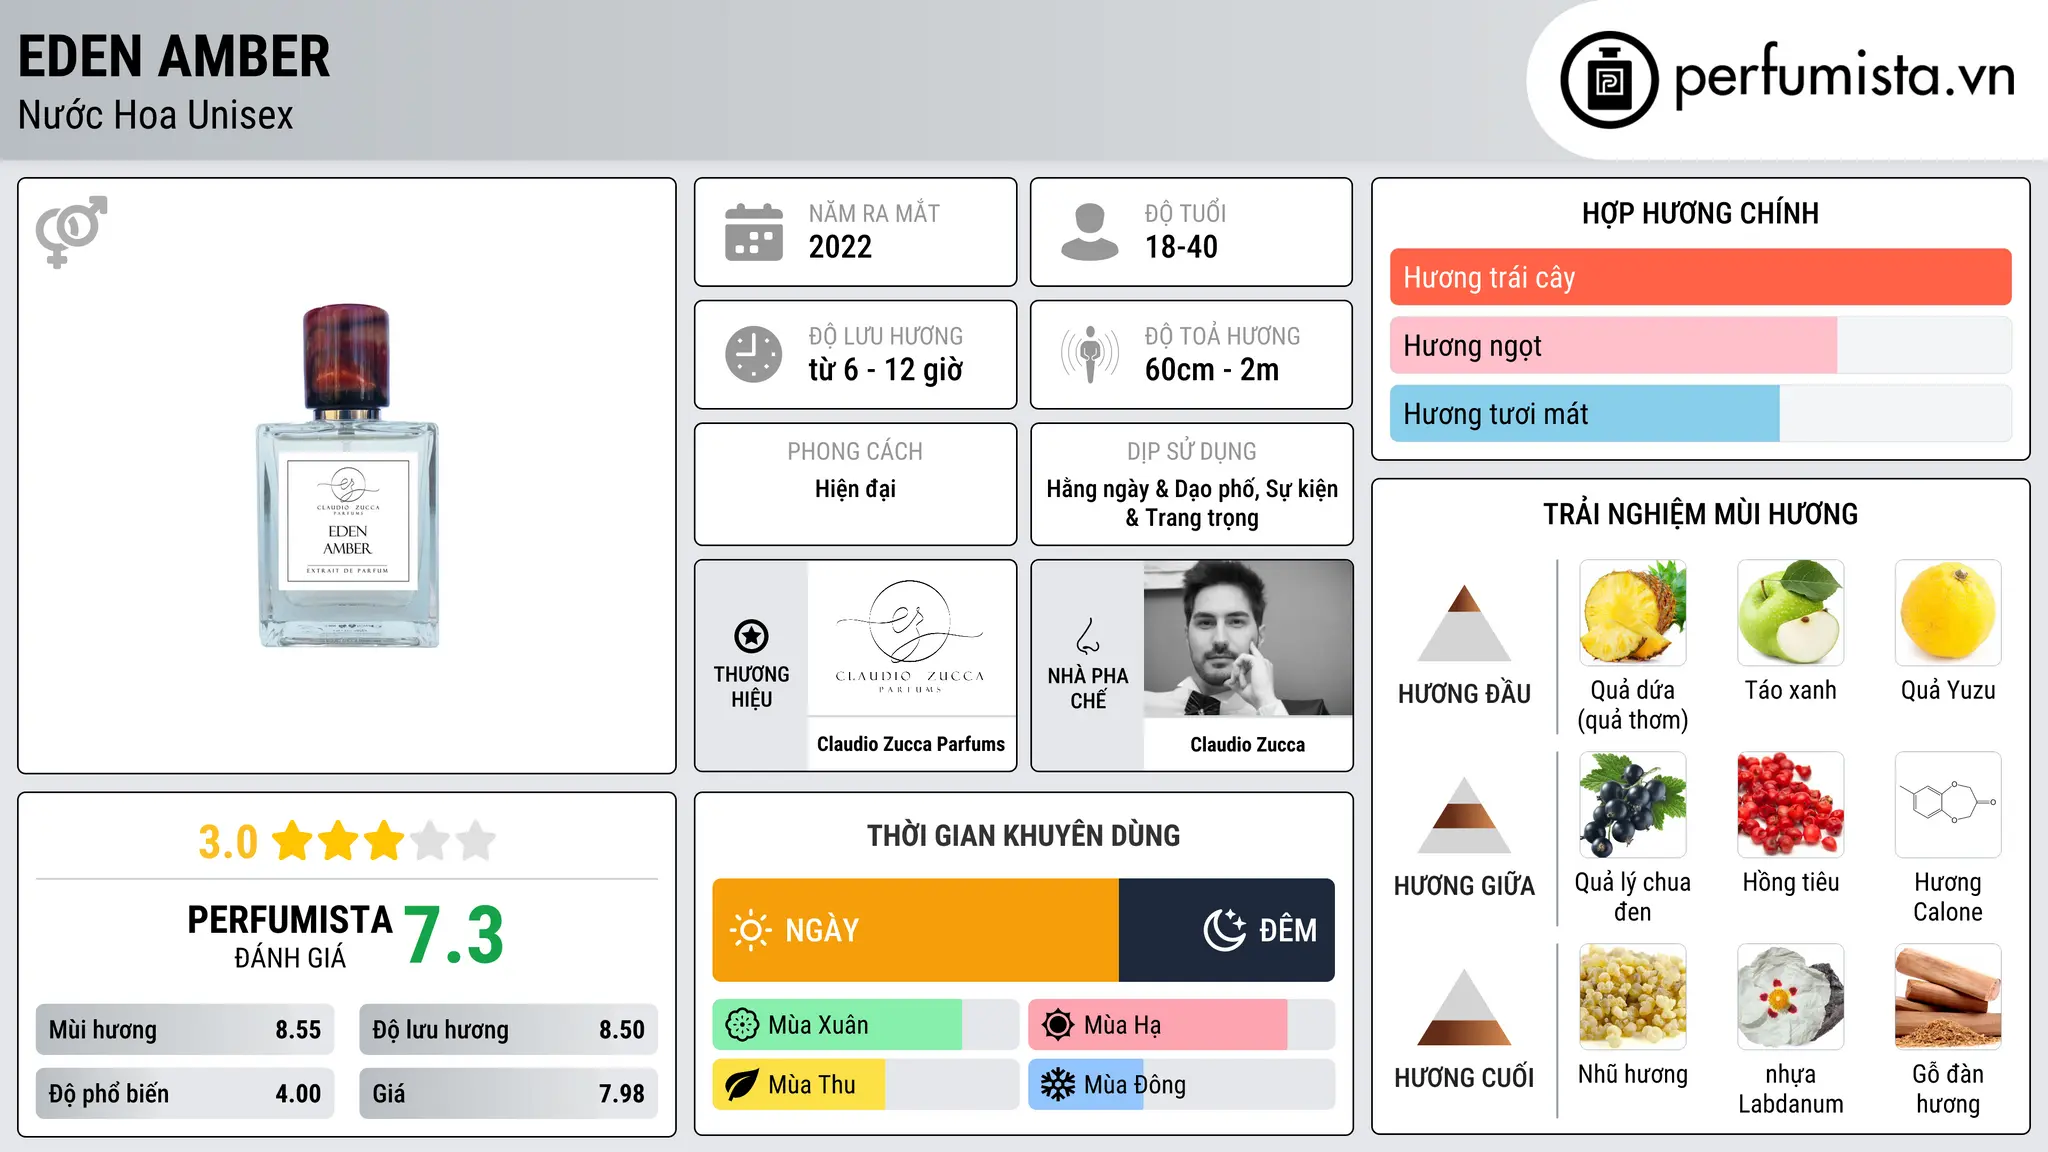
Task: Select the Labdanum resin note image
Action: pos(1791,997)
